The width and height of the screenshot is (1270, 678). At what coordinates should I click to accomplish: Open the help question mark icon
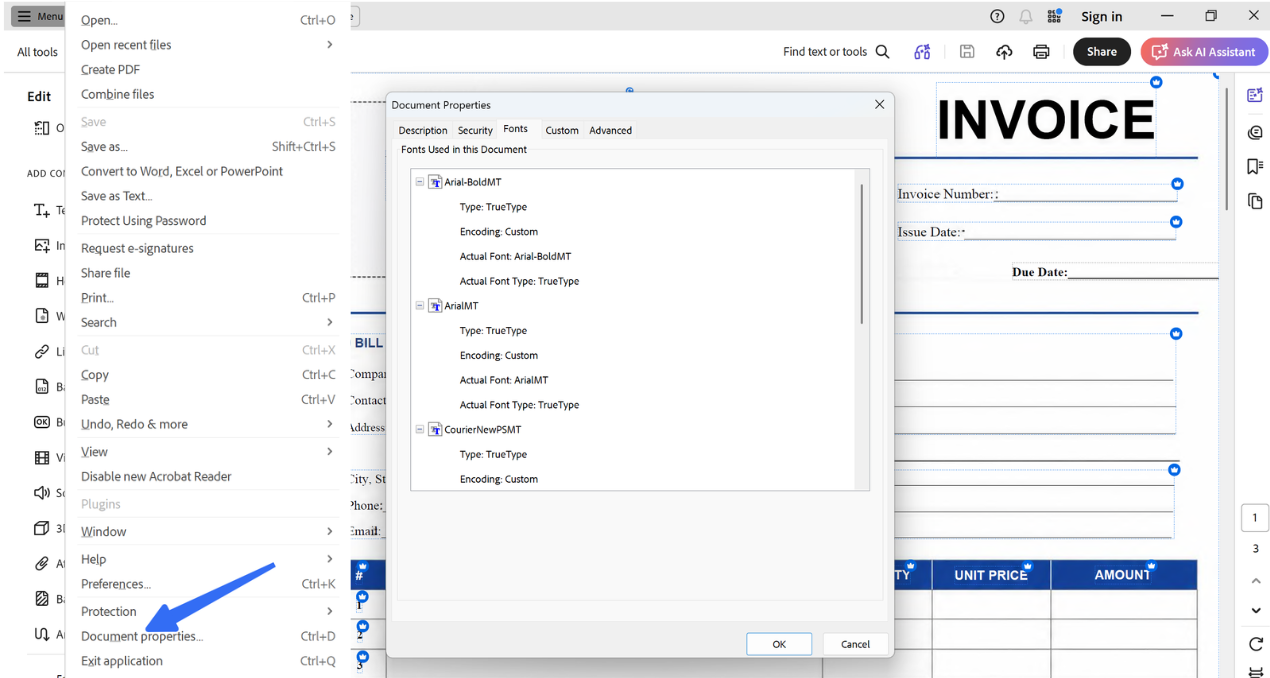997,16
